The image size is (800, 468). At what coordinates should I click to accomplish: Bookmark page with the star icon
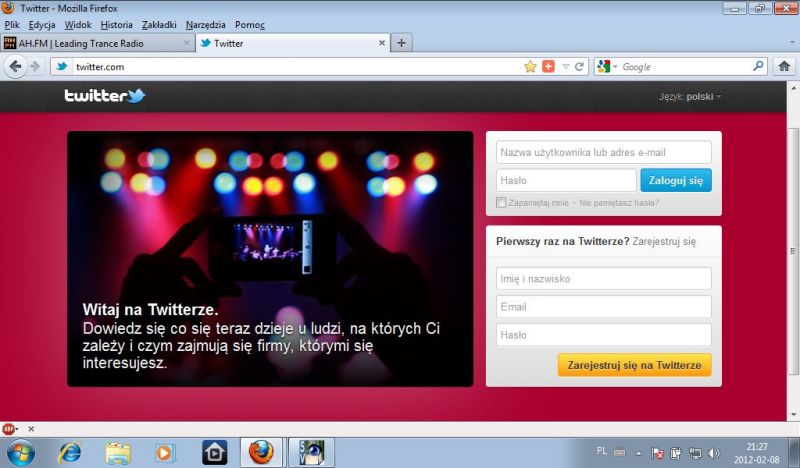(x=530, y=66)
